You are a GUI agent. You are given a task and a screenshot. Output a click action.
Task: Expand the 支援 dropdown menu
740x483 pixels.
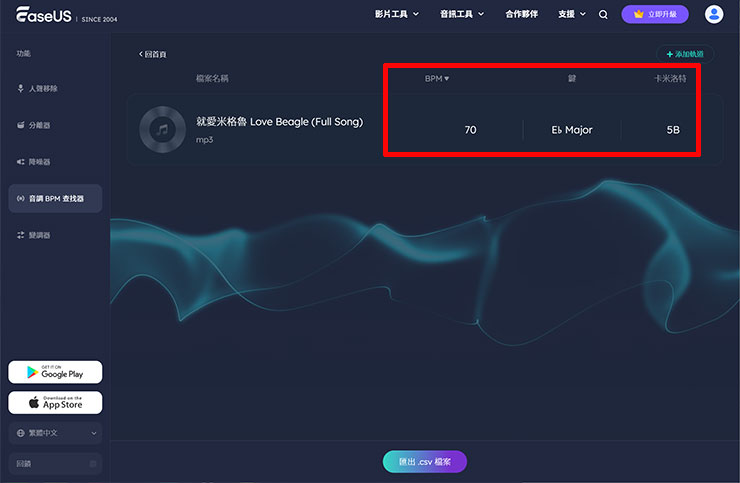[x=572, y=15]
